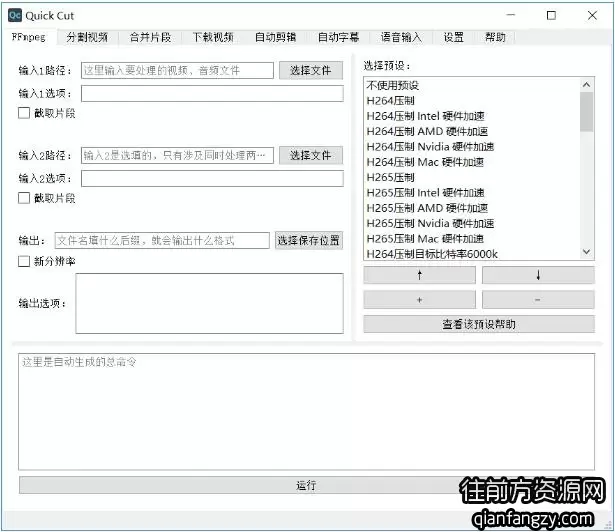Select H265压制 Nvidia 硬件加速 preset

[x=472, y=223]
